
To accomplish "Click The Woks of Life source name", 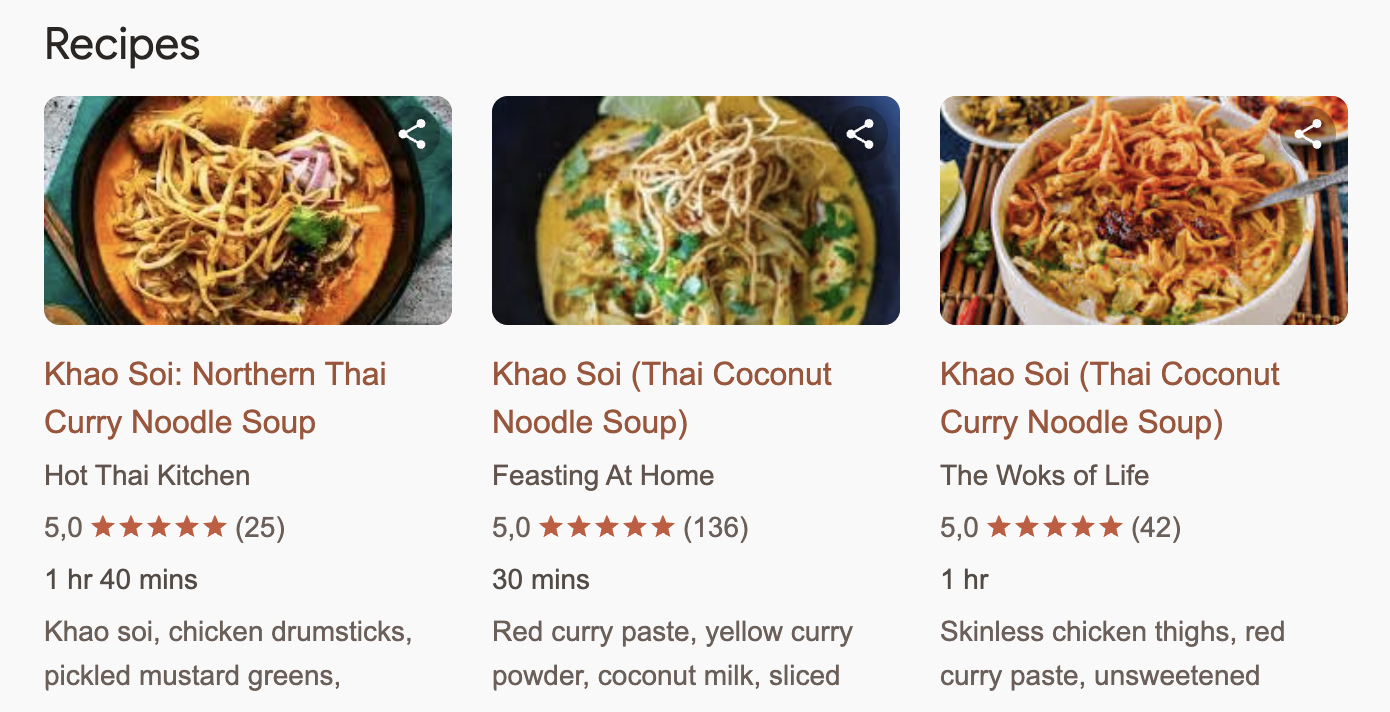I will [1044, 475].
